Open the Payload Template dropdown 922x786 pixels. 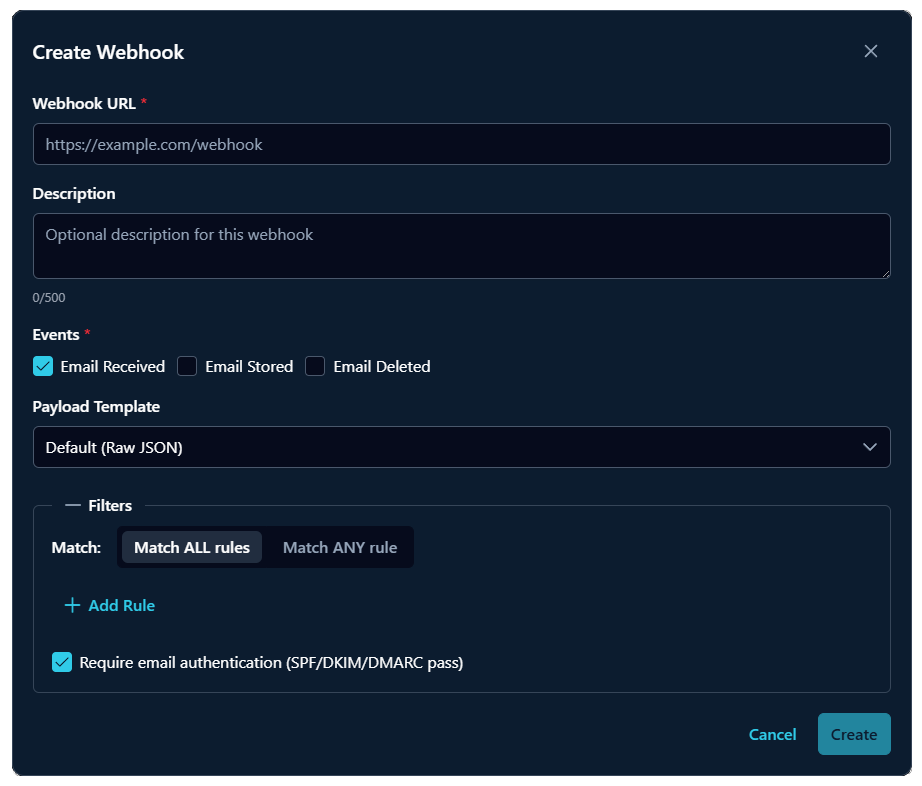click(x=461, y=447)
